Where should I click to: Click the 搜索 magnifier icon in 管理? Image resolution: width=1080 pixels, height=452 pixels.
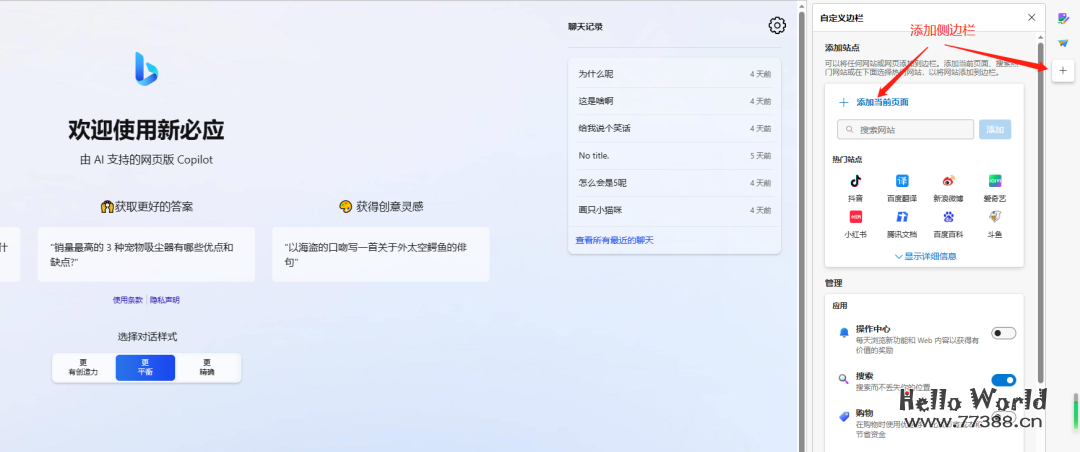coord(844,378)
